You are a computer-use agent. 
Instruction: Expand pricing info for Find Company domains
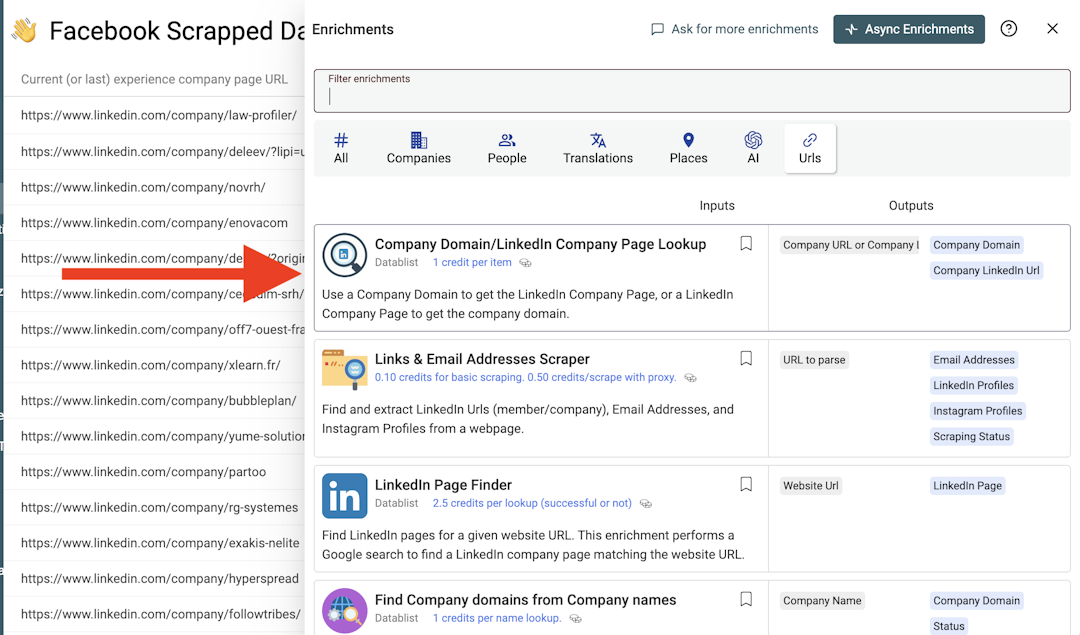tap(575, 619)
